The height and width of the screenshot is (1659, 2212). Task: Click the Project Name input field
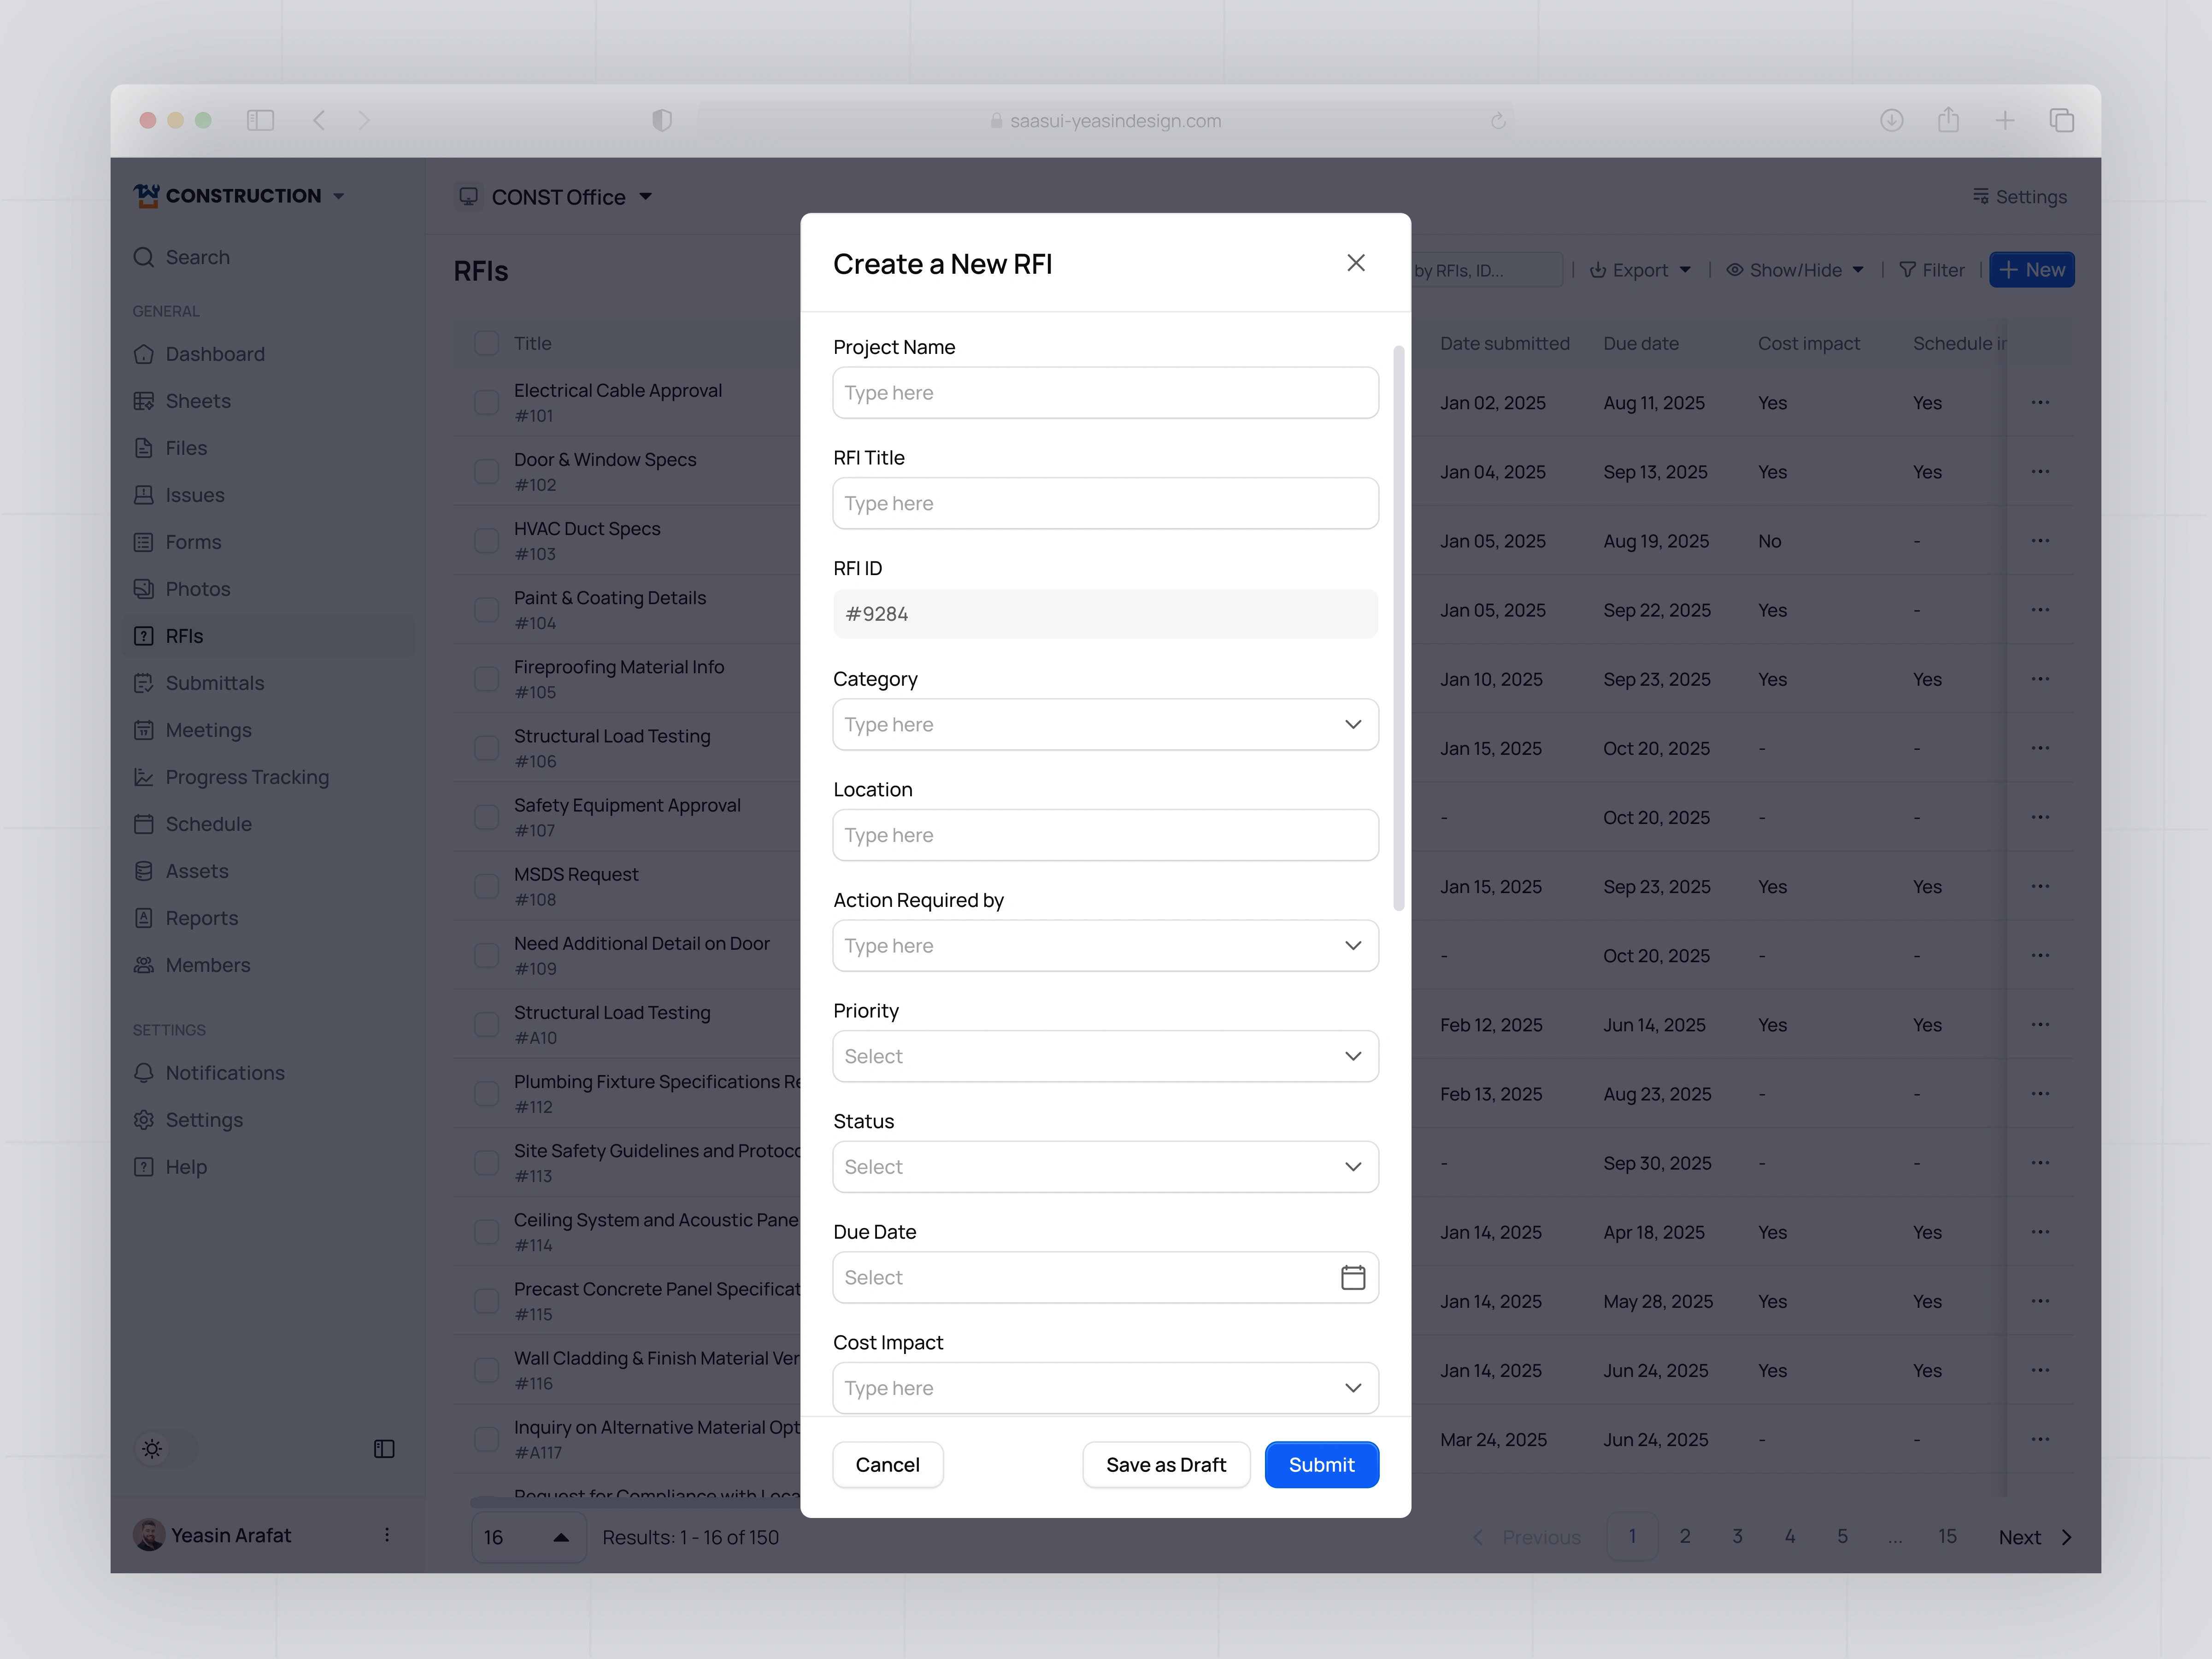1105,392
